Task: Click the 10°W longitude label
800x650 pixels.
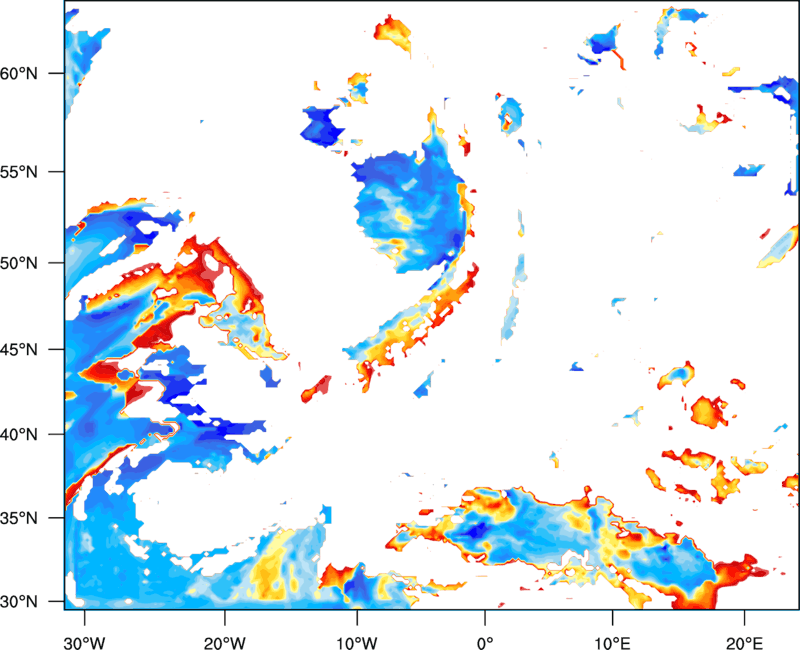Action: (x=357, y=643)
